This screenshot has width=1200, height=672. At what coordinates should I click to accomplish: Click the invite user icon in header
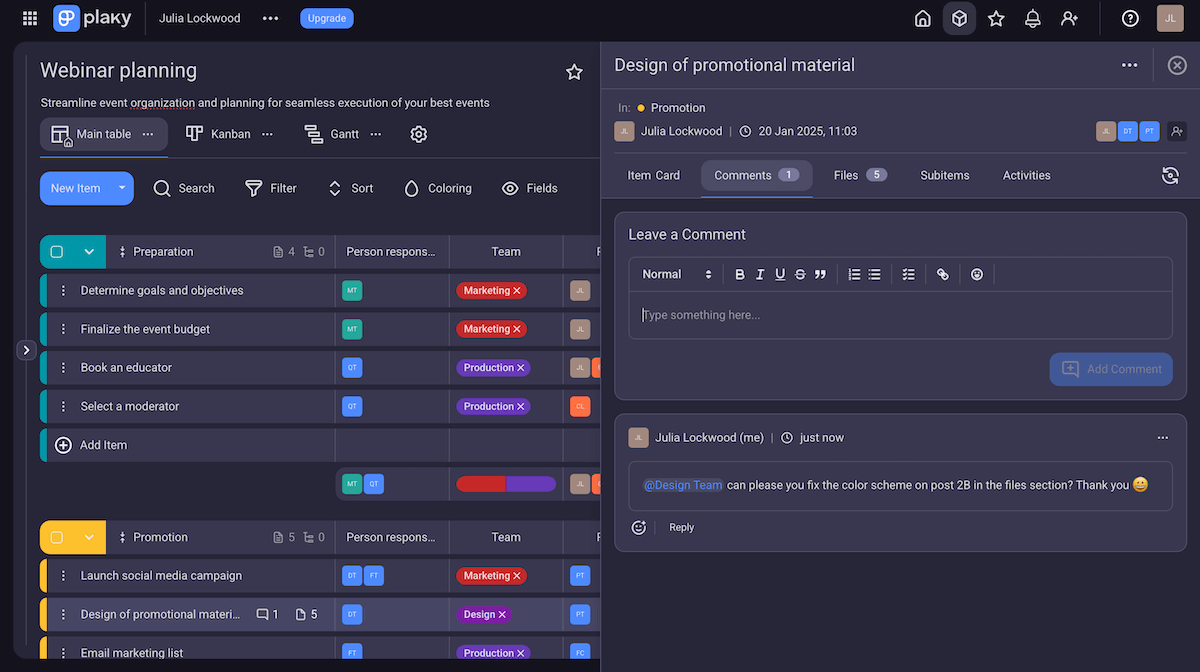(x=1070, y=18)
